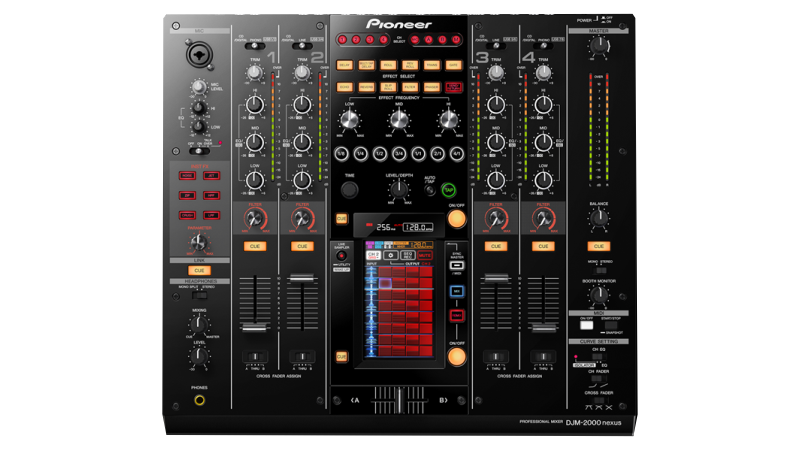Flip the mic OFF/ON/TALK OVER switch
Viewport: 800px width, 450px height.
tap(199, 151)
